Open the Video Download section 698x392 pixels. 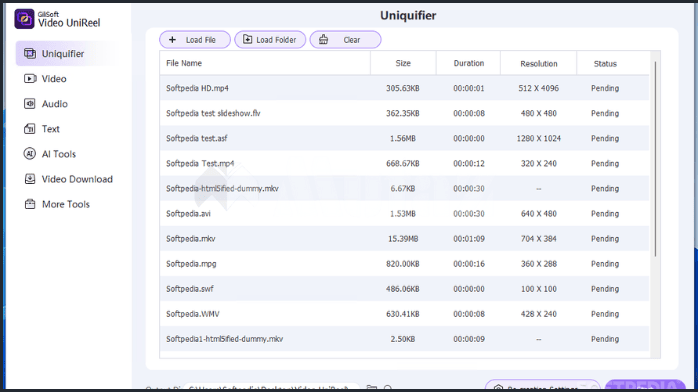68,179
